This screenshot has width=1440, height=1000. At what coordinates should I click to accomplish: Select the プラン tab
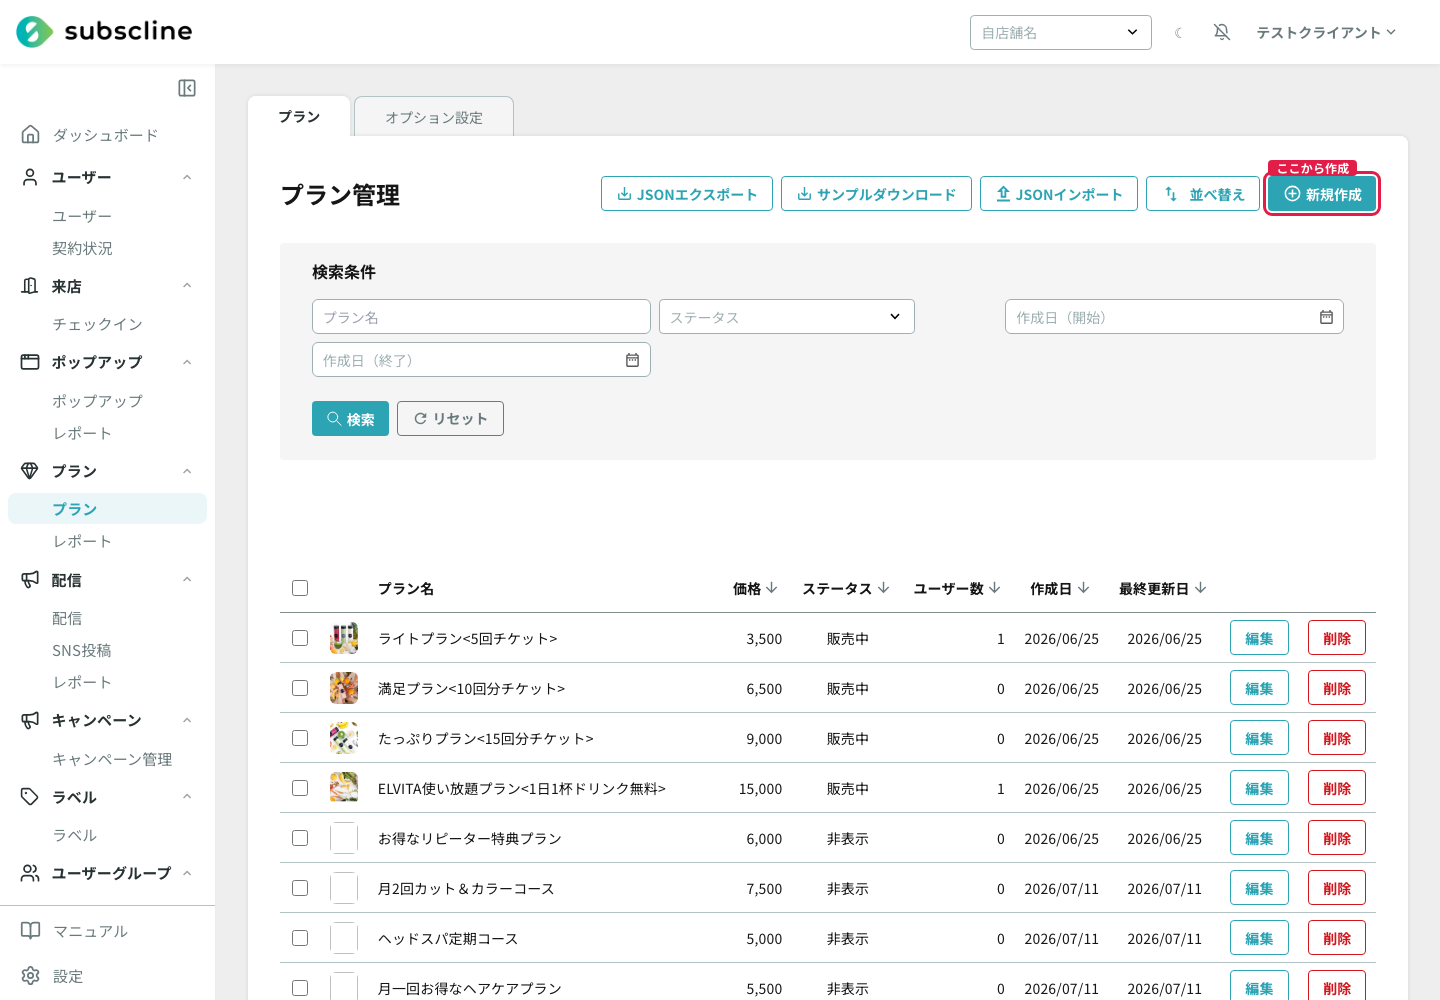tap(299, 116)
